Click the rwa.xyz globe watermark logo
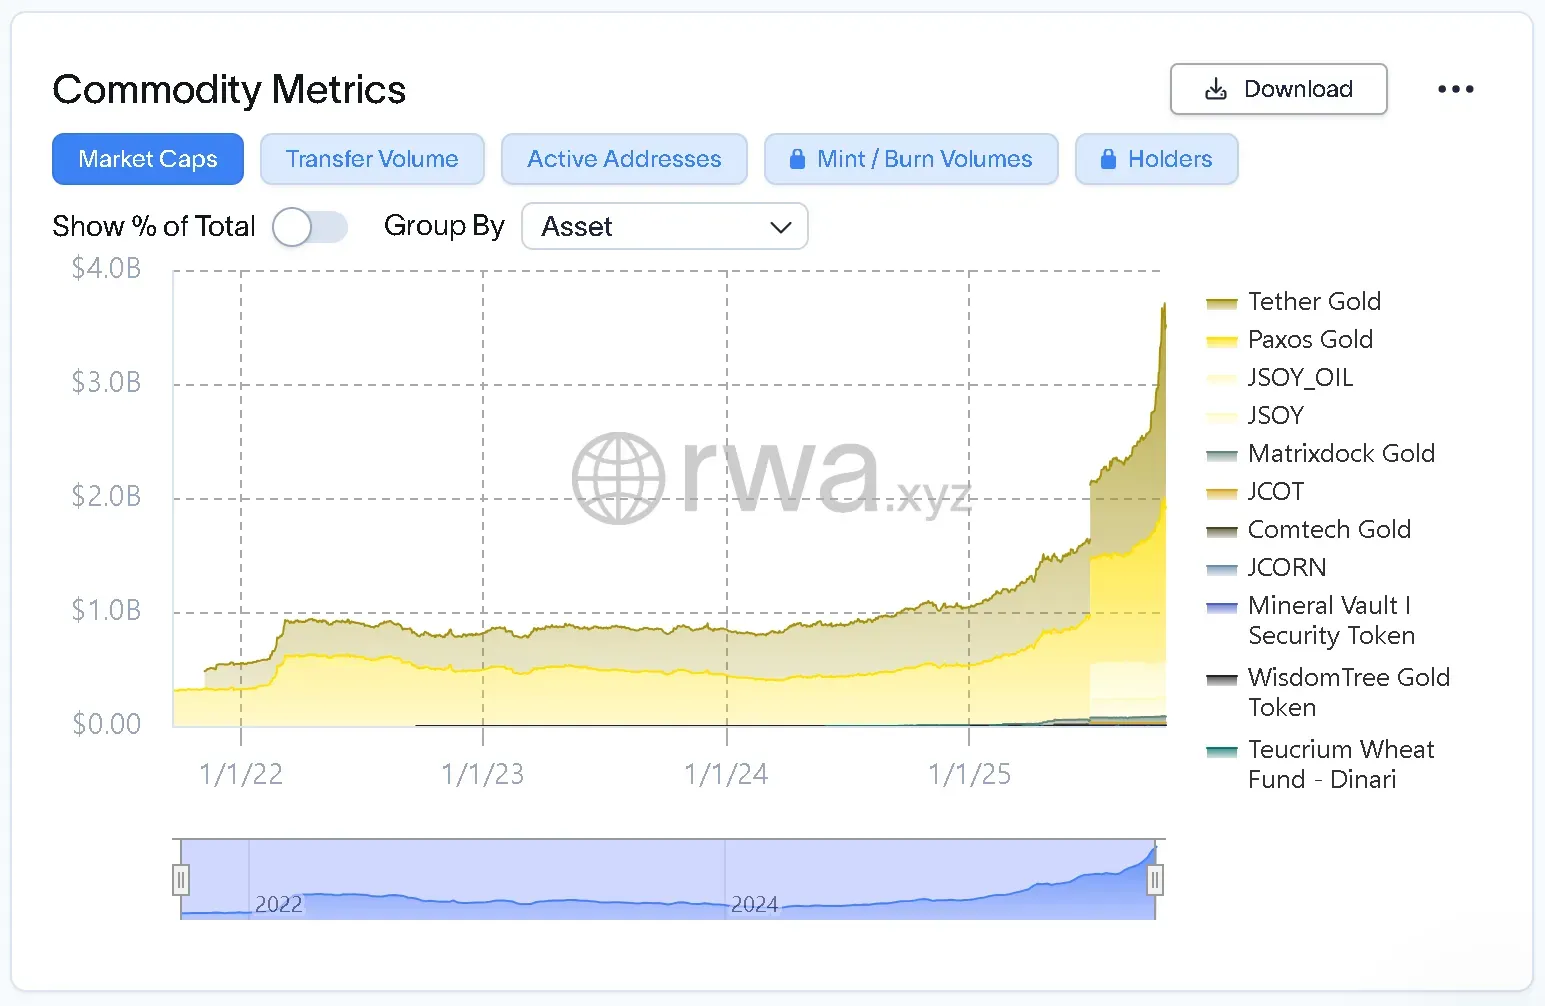The height and width of the screenshot is (1006, 1545). point(618,478)
